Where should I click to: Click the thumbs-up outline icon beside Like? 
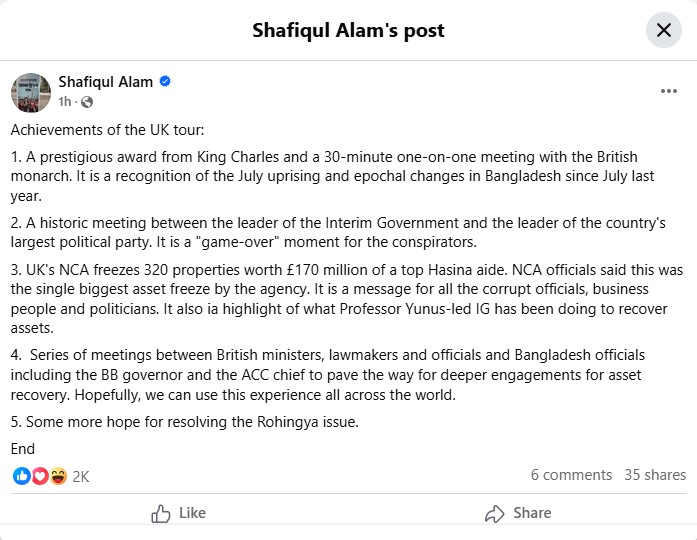tap(160, 514)
